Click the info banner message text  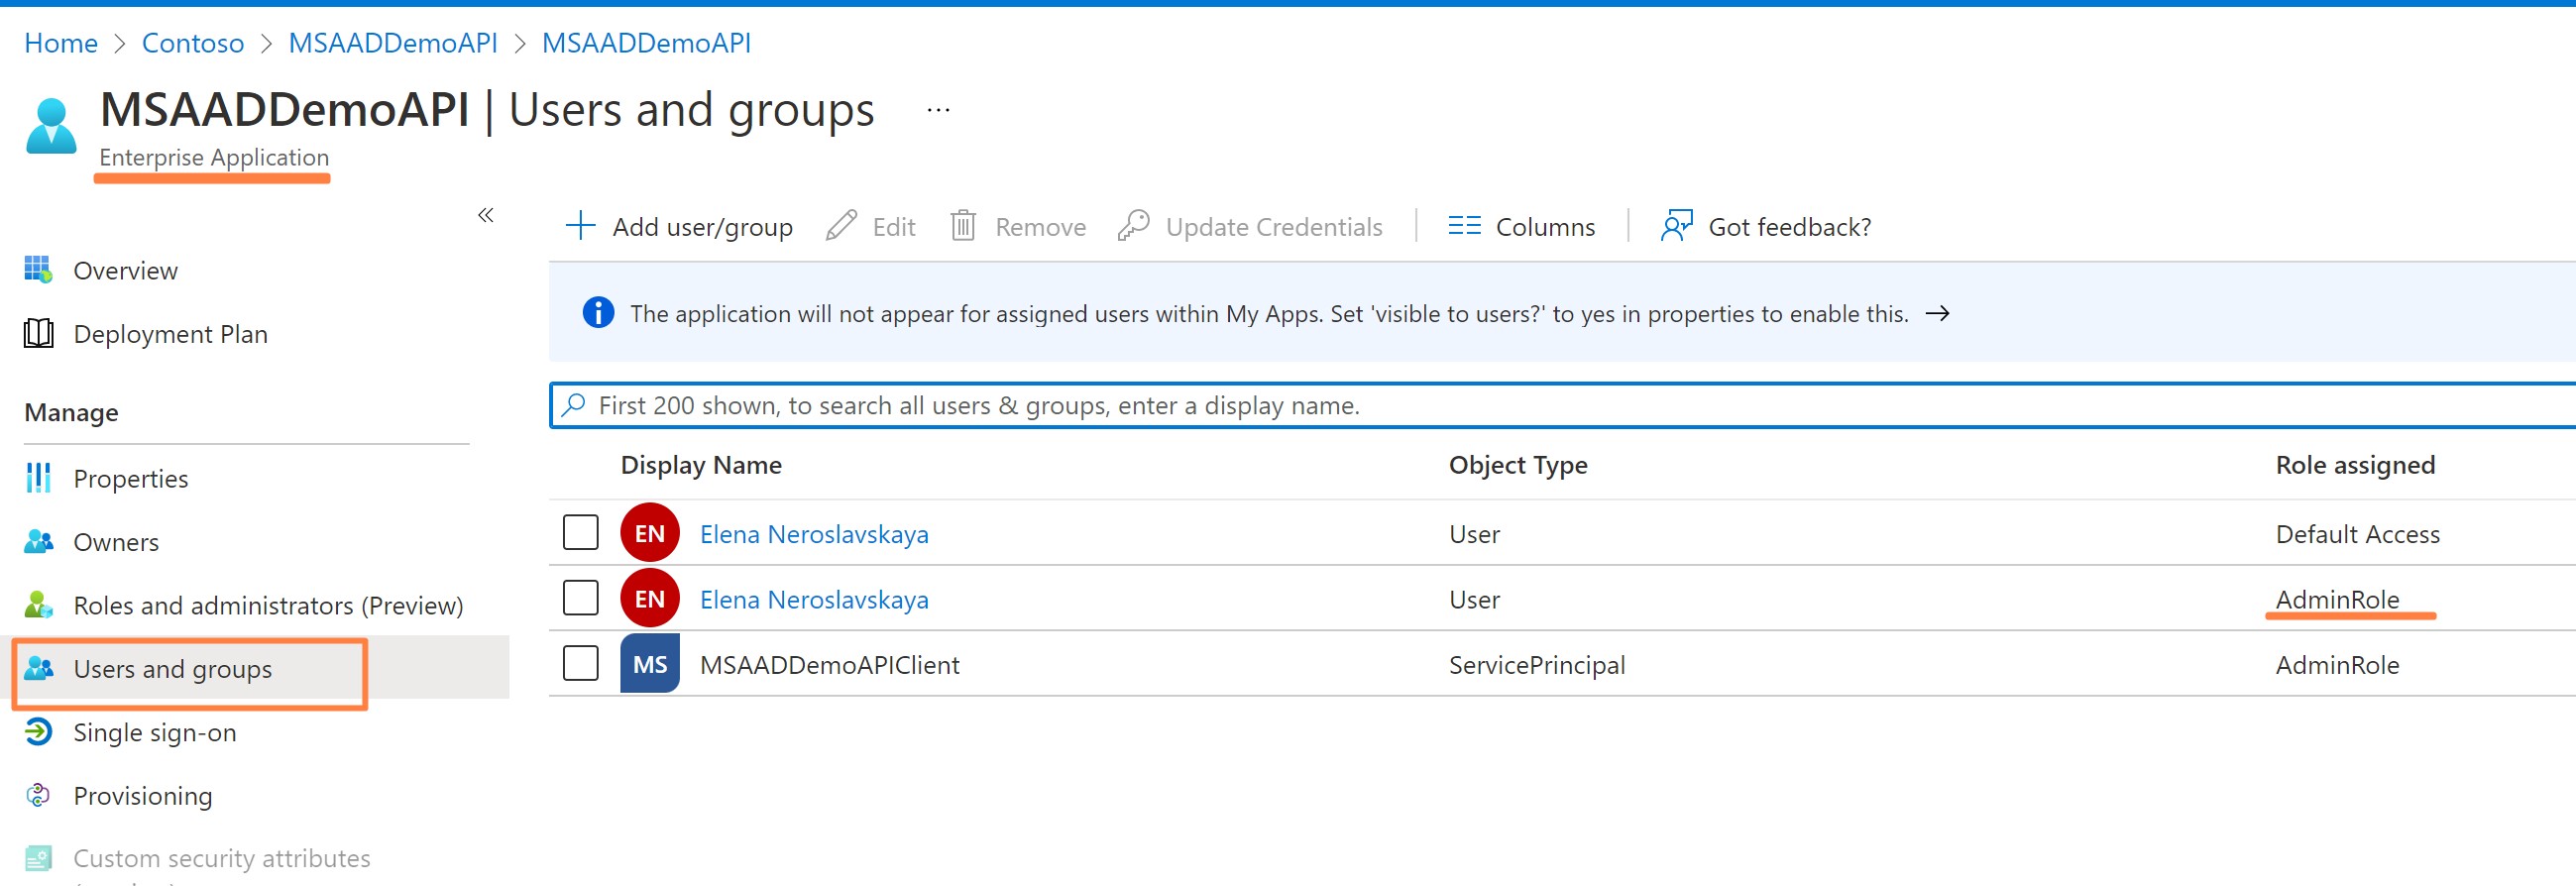tap(1269, 313)
